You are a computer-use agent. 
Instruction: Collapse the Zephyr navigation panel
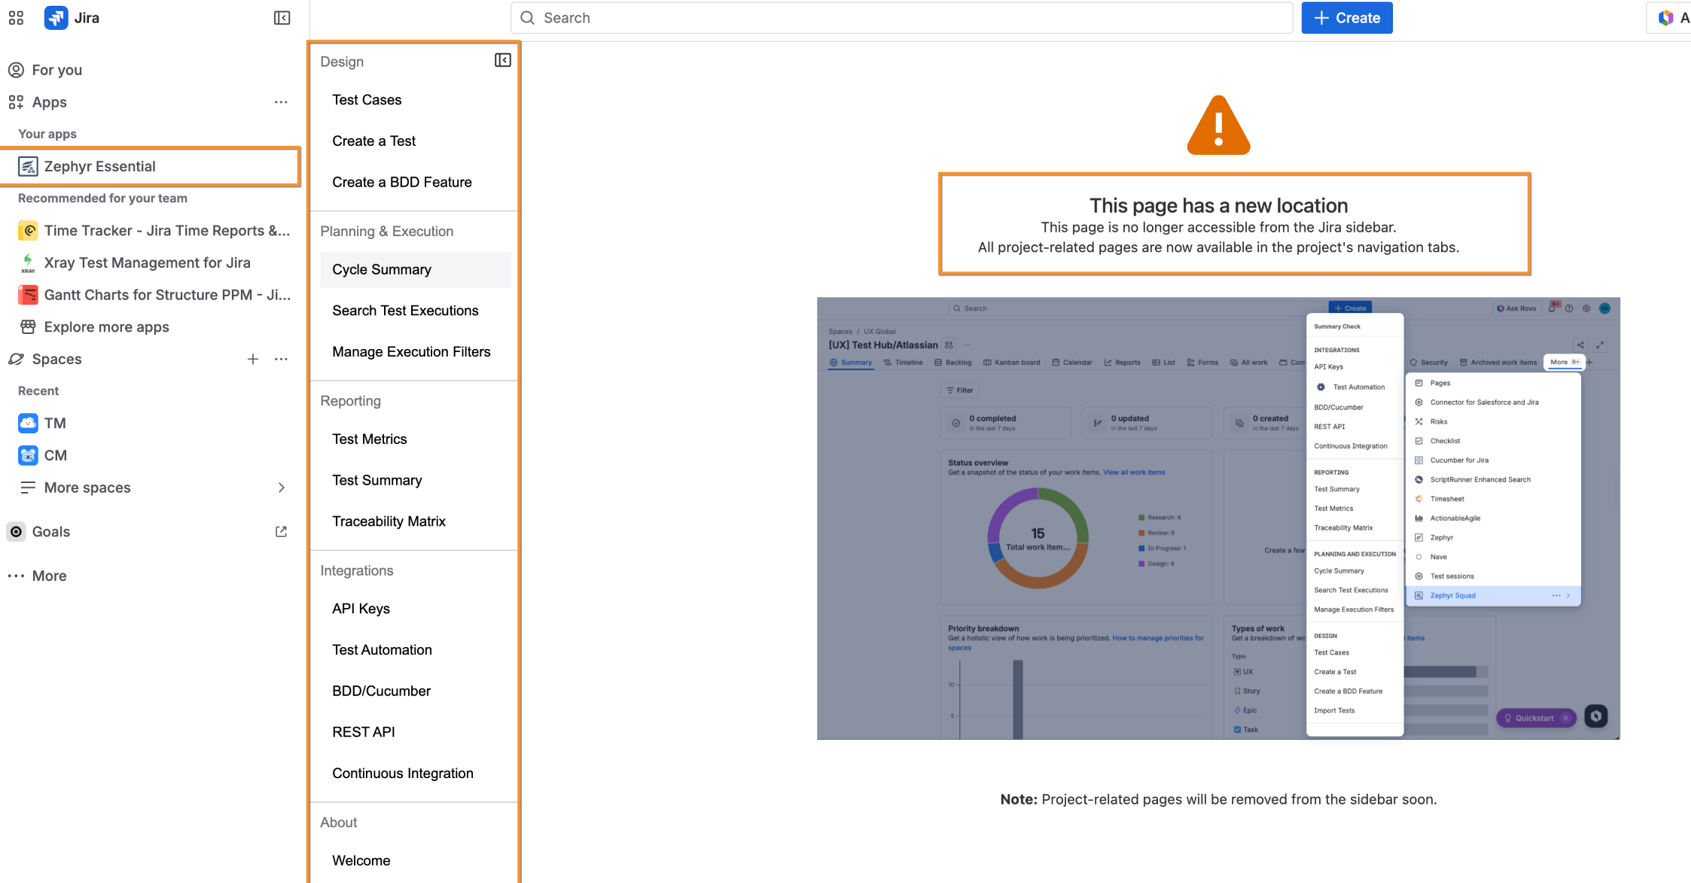[x=502, y=61]
